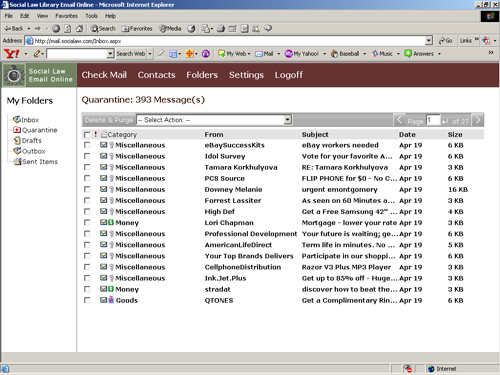The image size is (500, 375).
Task: Click the page number input field
Action: click(x=433, y=120)
